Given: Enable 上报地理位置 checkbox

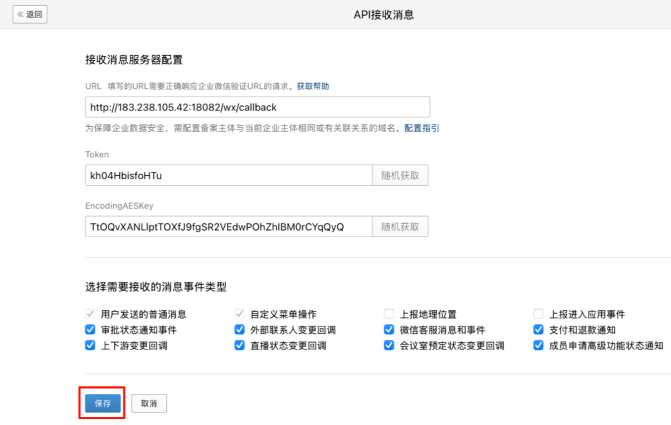Looking at the screenshot, I should click(x=389, y=313).
